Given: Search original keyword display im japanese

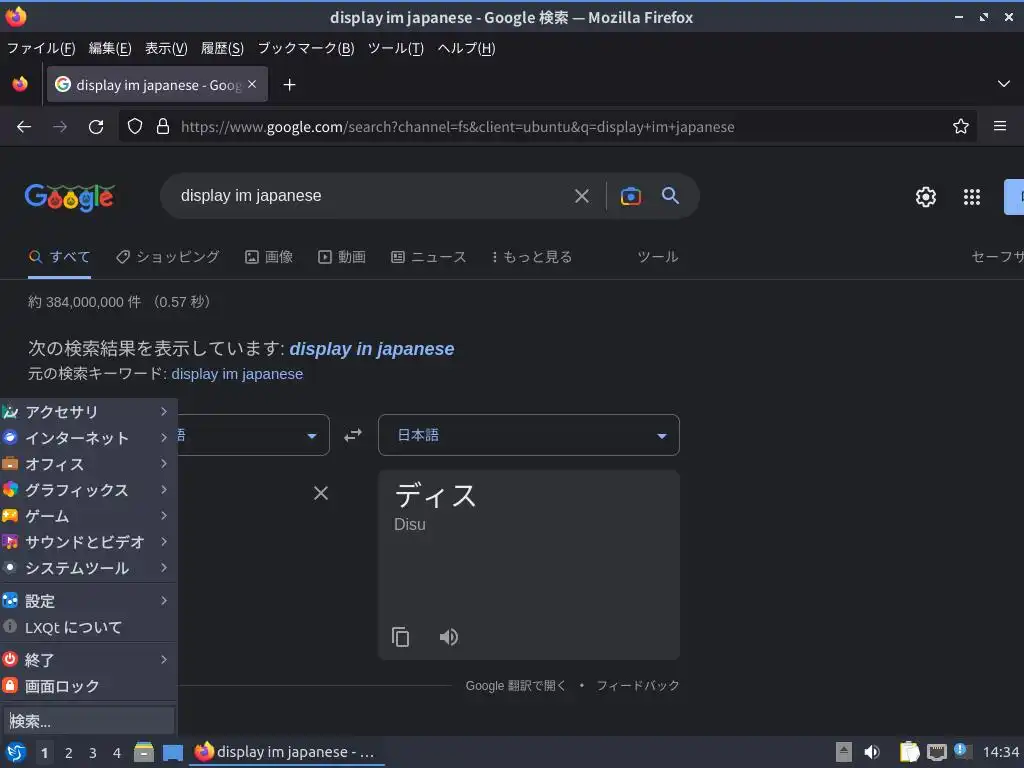Looking at the screenshot, I should pyautogui.click(x=237, y=374).
